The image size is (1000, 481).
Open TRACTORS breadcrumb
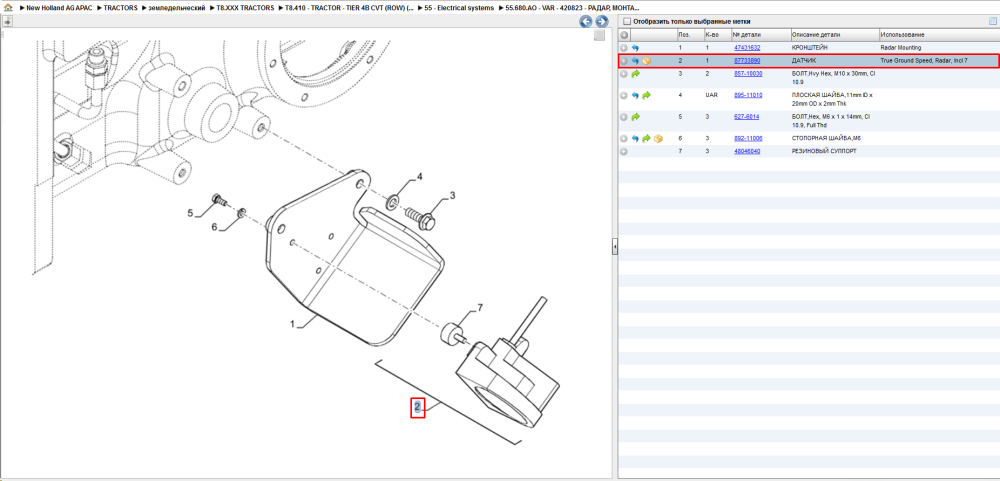[121, 8]
